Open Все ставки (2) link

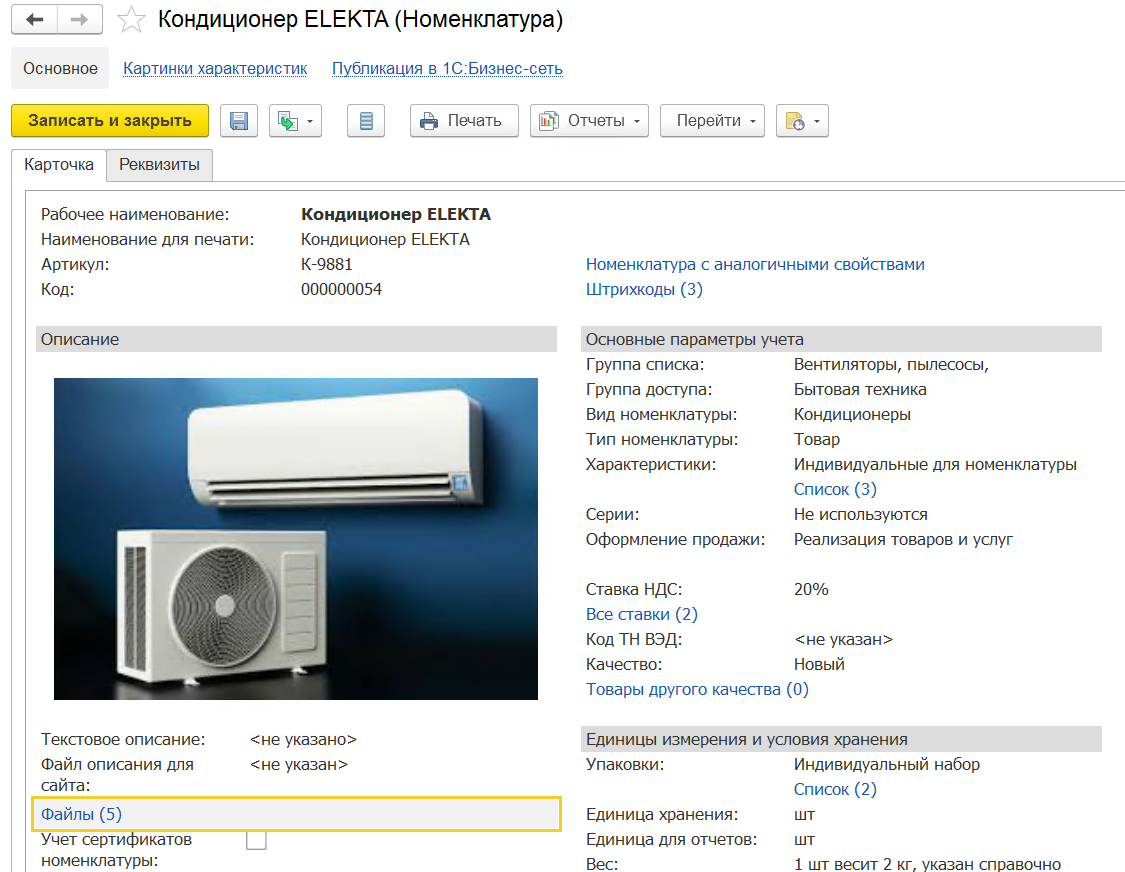pyautogui.click(x=641, y=614)
